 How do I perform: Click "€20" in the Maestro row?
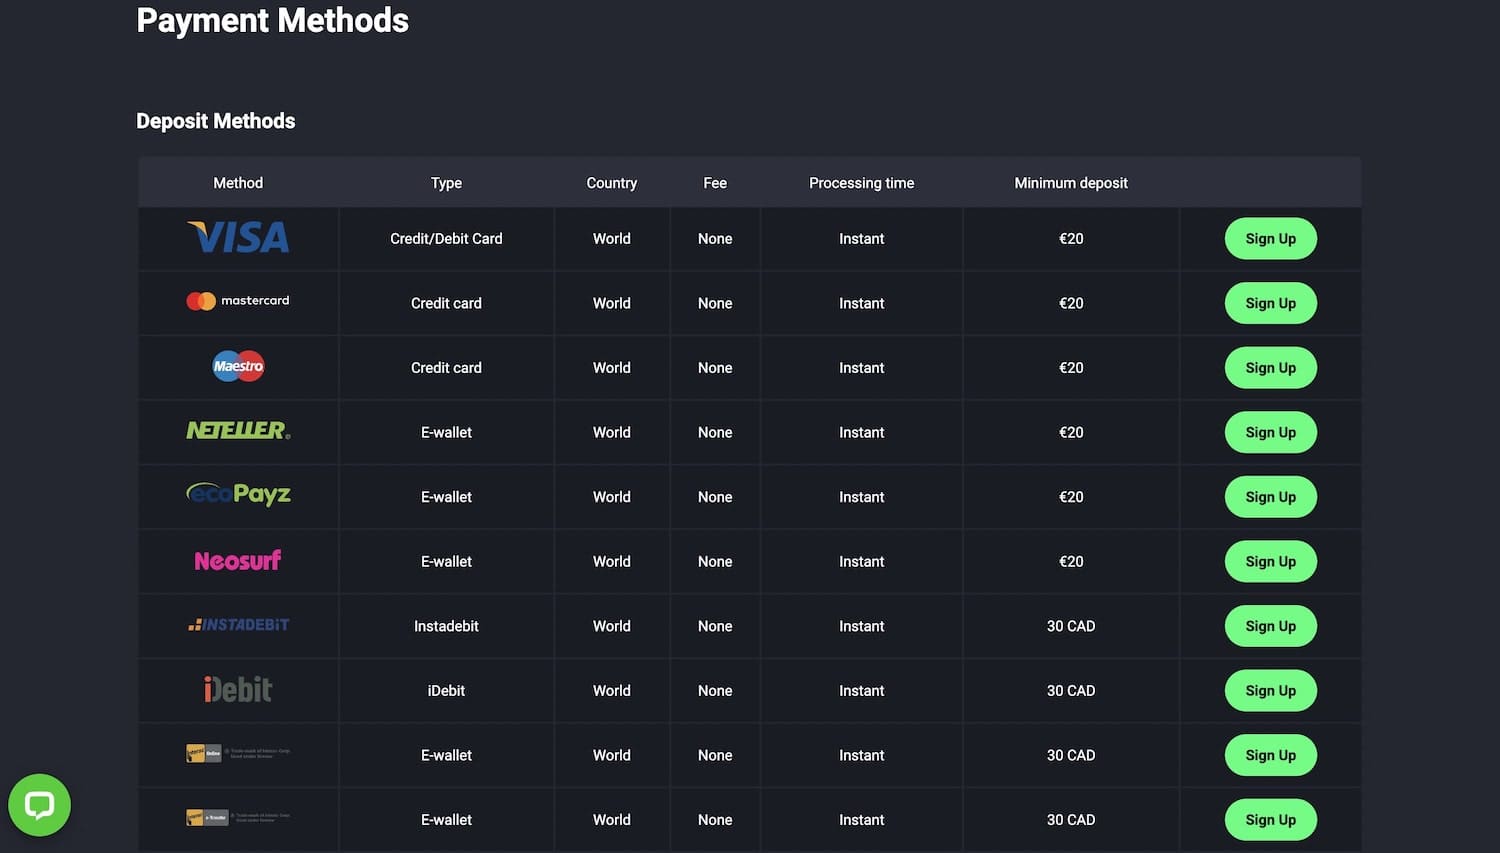1071,368
